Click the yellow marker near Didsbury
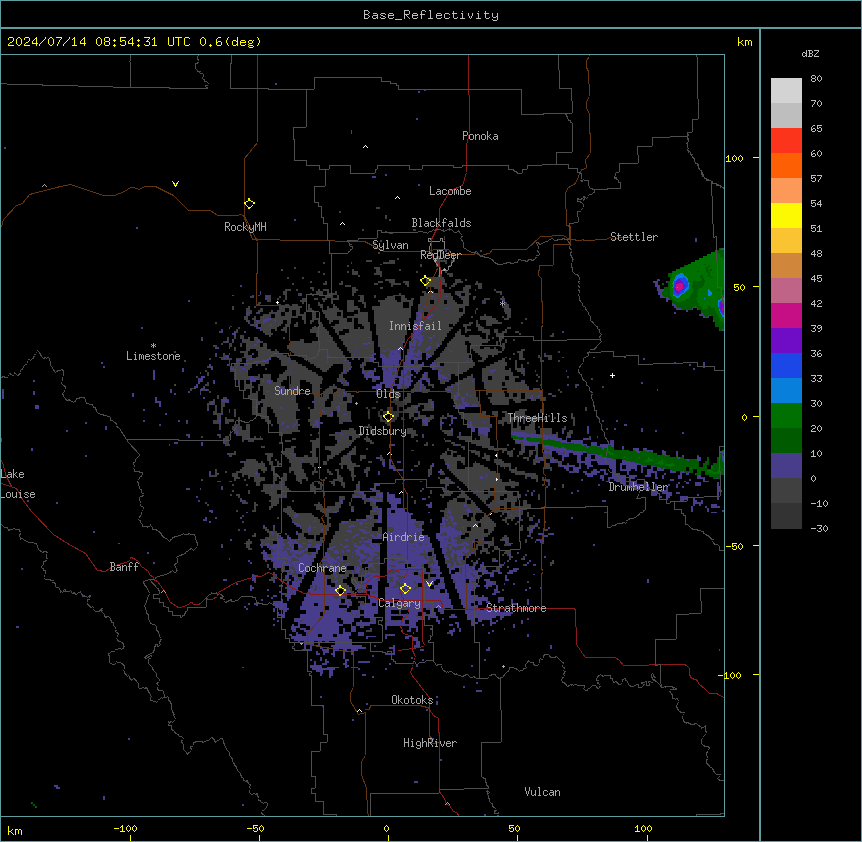 click(388, 417)
